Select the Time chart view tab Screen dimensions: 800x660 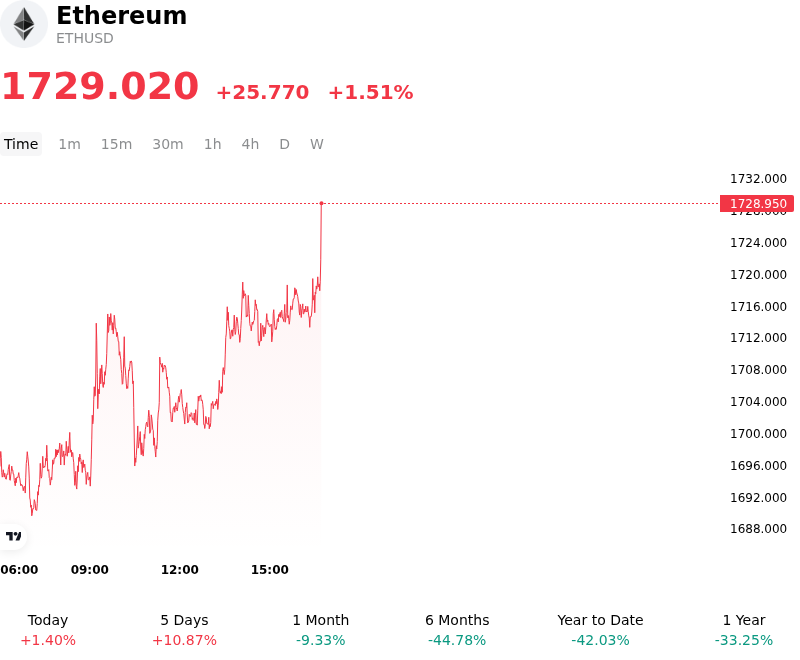(21, 144)
